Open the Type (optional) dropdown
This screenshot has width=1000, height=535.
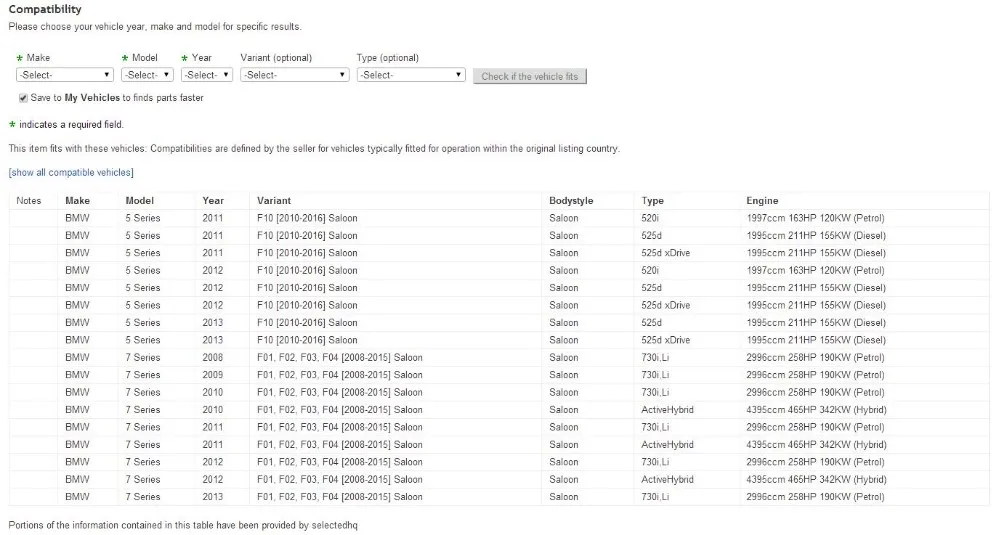point(411,75)
